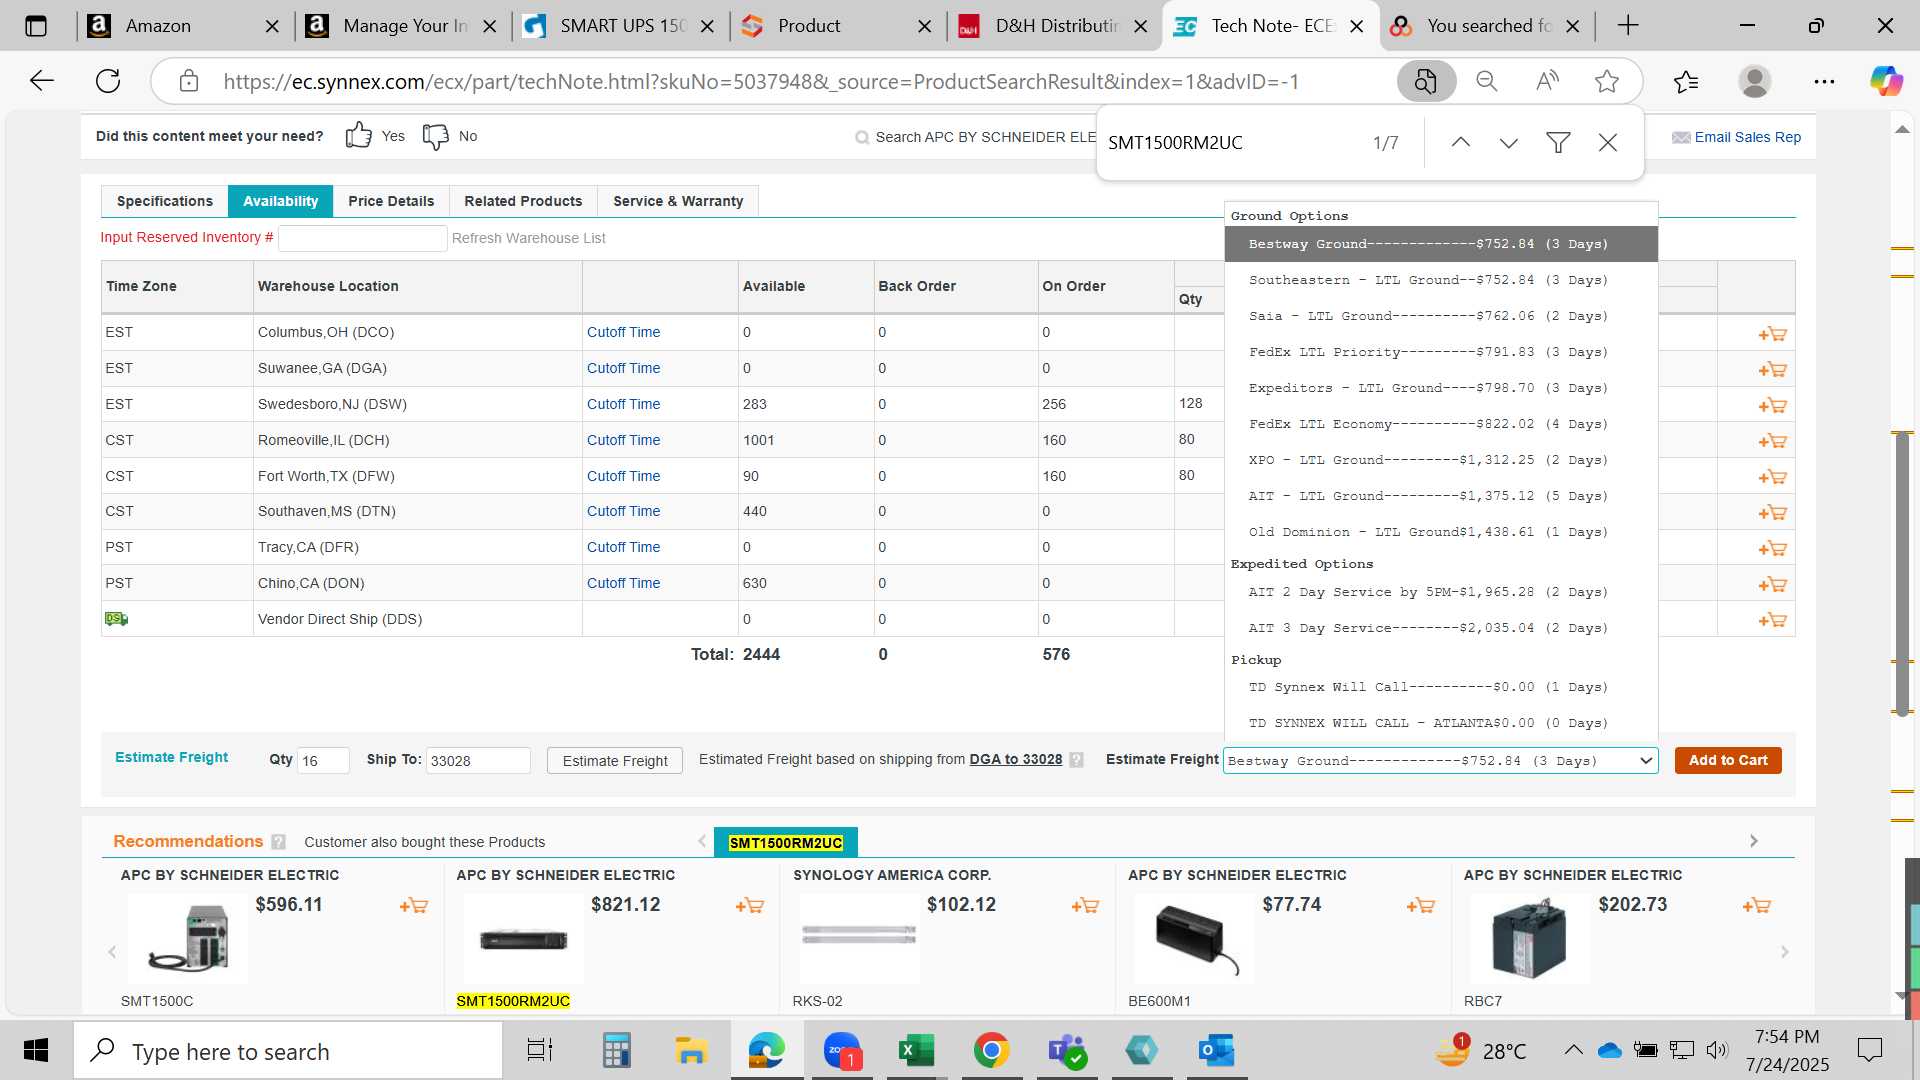Open the Related Products tab
The image size is (1920, 1080).
(x=523, y=201)
